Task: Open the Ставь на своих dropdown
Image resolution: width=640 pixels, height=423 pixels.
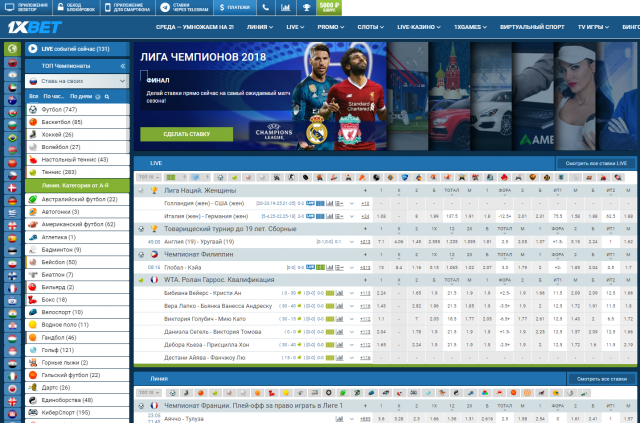Action: [77, 81]
